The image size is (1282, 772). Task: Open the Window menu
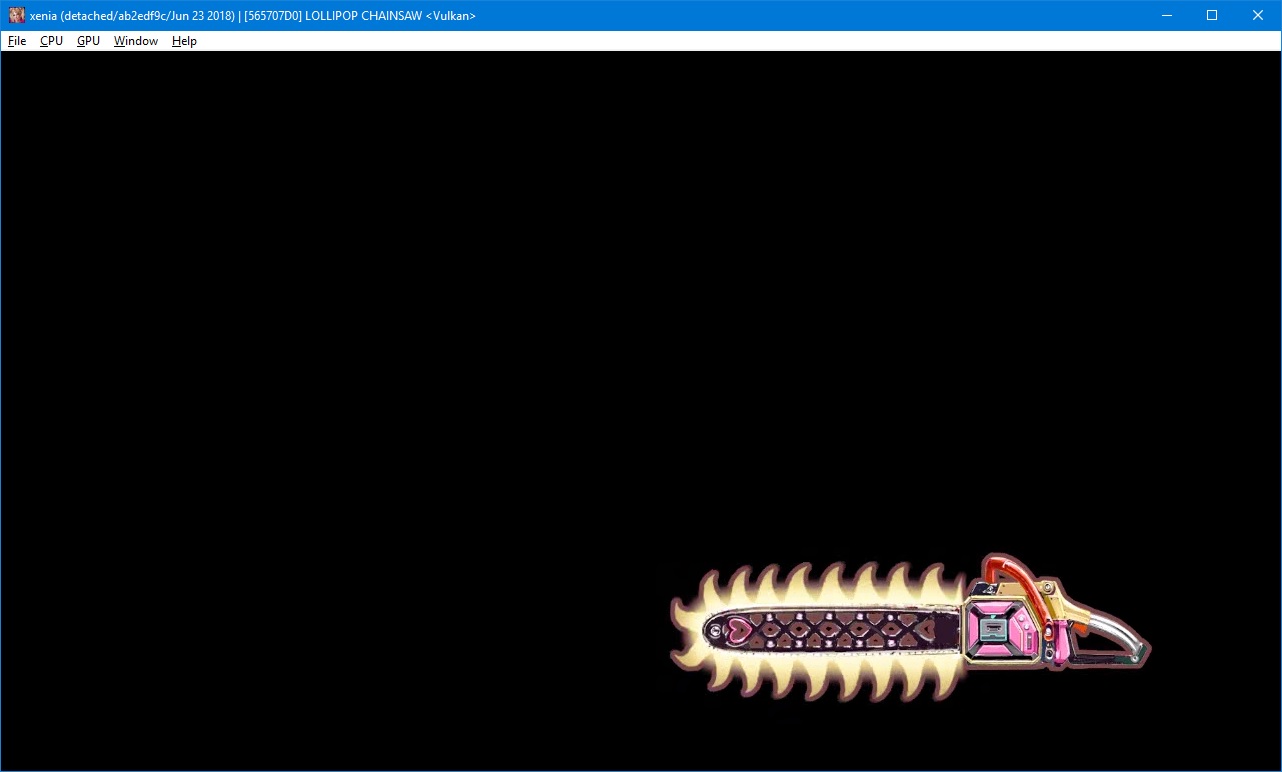click(x=135, y=41)
